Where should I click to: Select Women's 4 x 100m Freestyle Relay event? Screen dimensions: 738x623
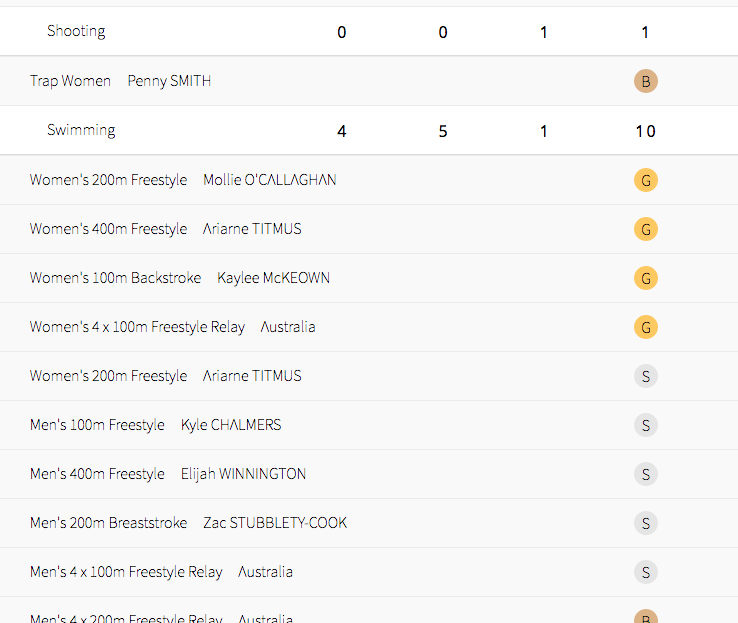pos(137,327)
